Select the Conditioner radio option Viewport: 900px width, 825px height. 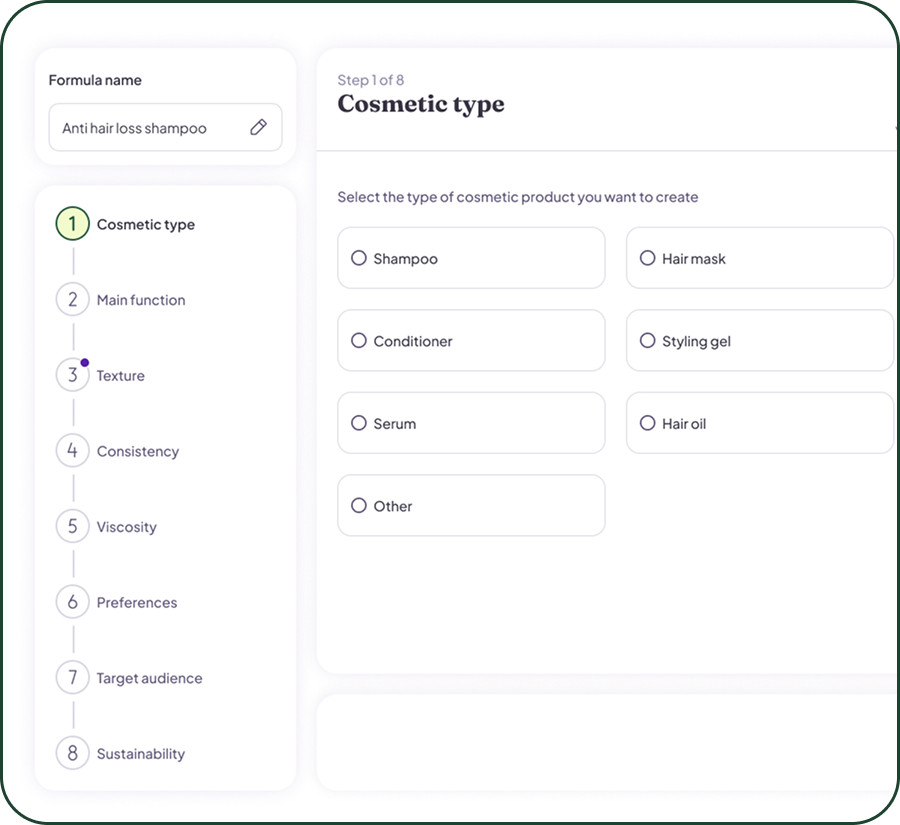coord(359,341)
